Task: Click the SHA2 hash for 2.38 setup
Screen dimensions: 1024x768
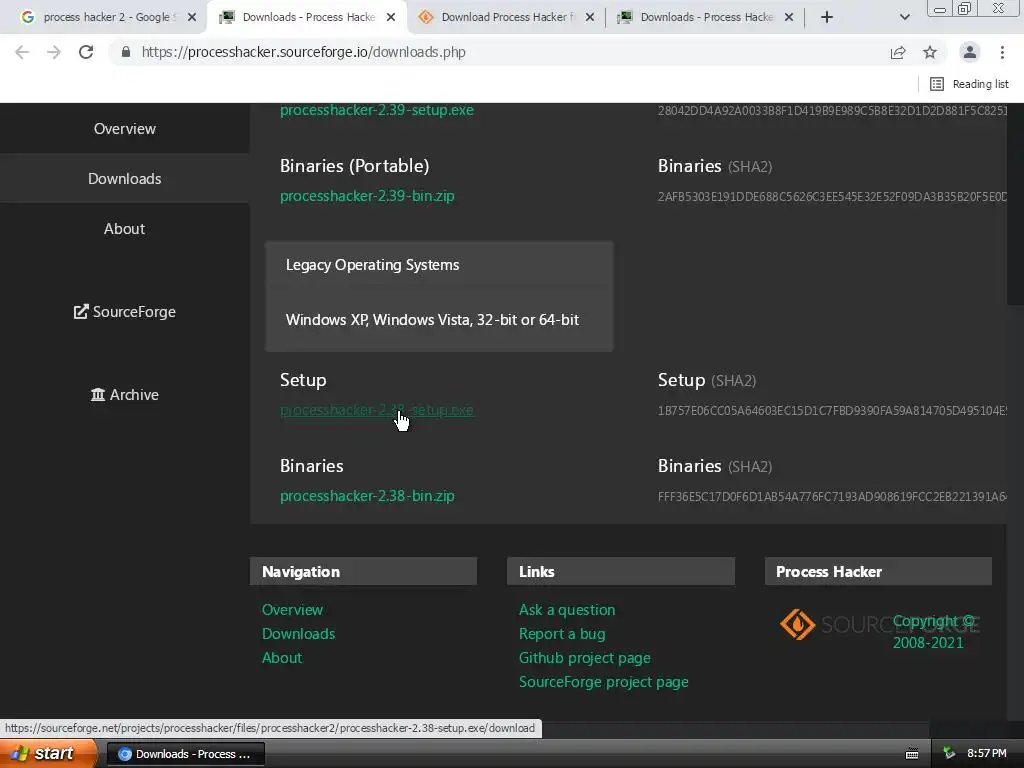Action: 832,410
